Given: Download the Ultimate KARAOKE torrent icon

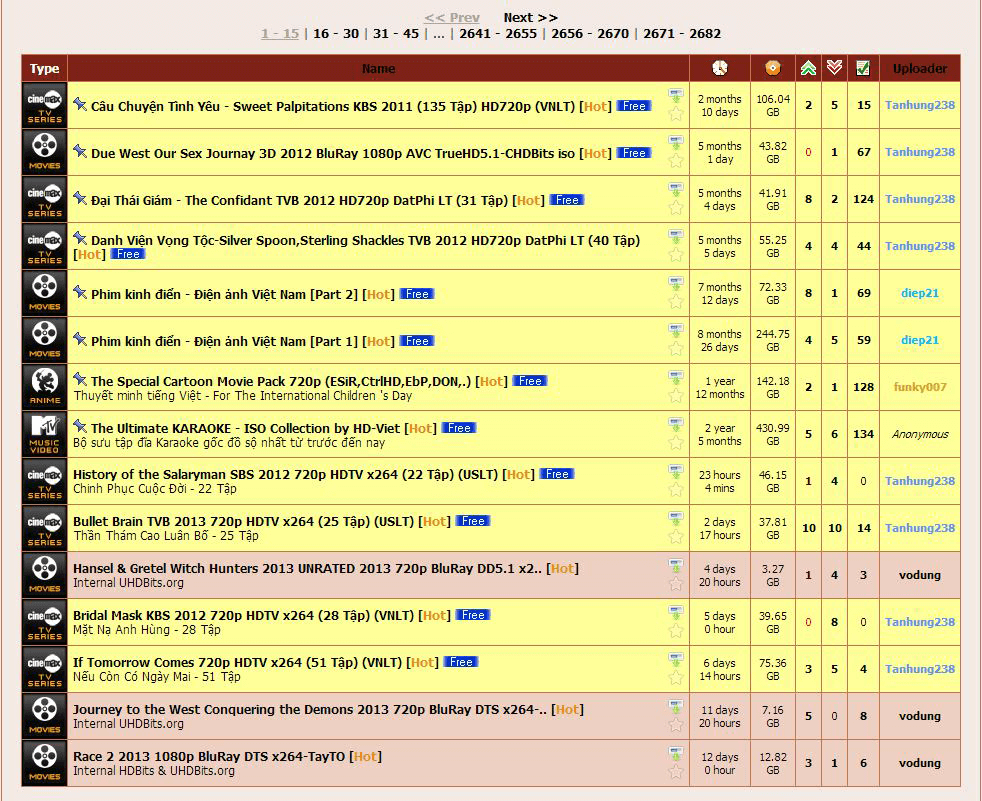Looking at the screenshot, I should point(676,425).
